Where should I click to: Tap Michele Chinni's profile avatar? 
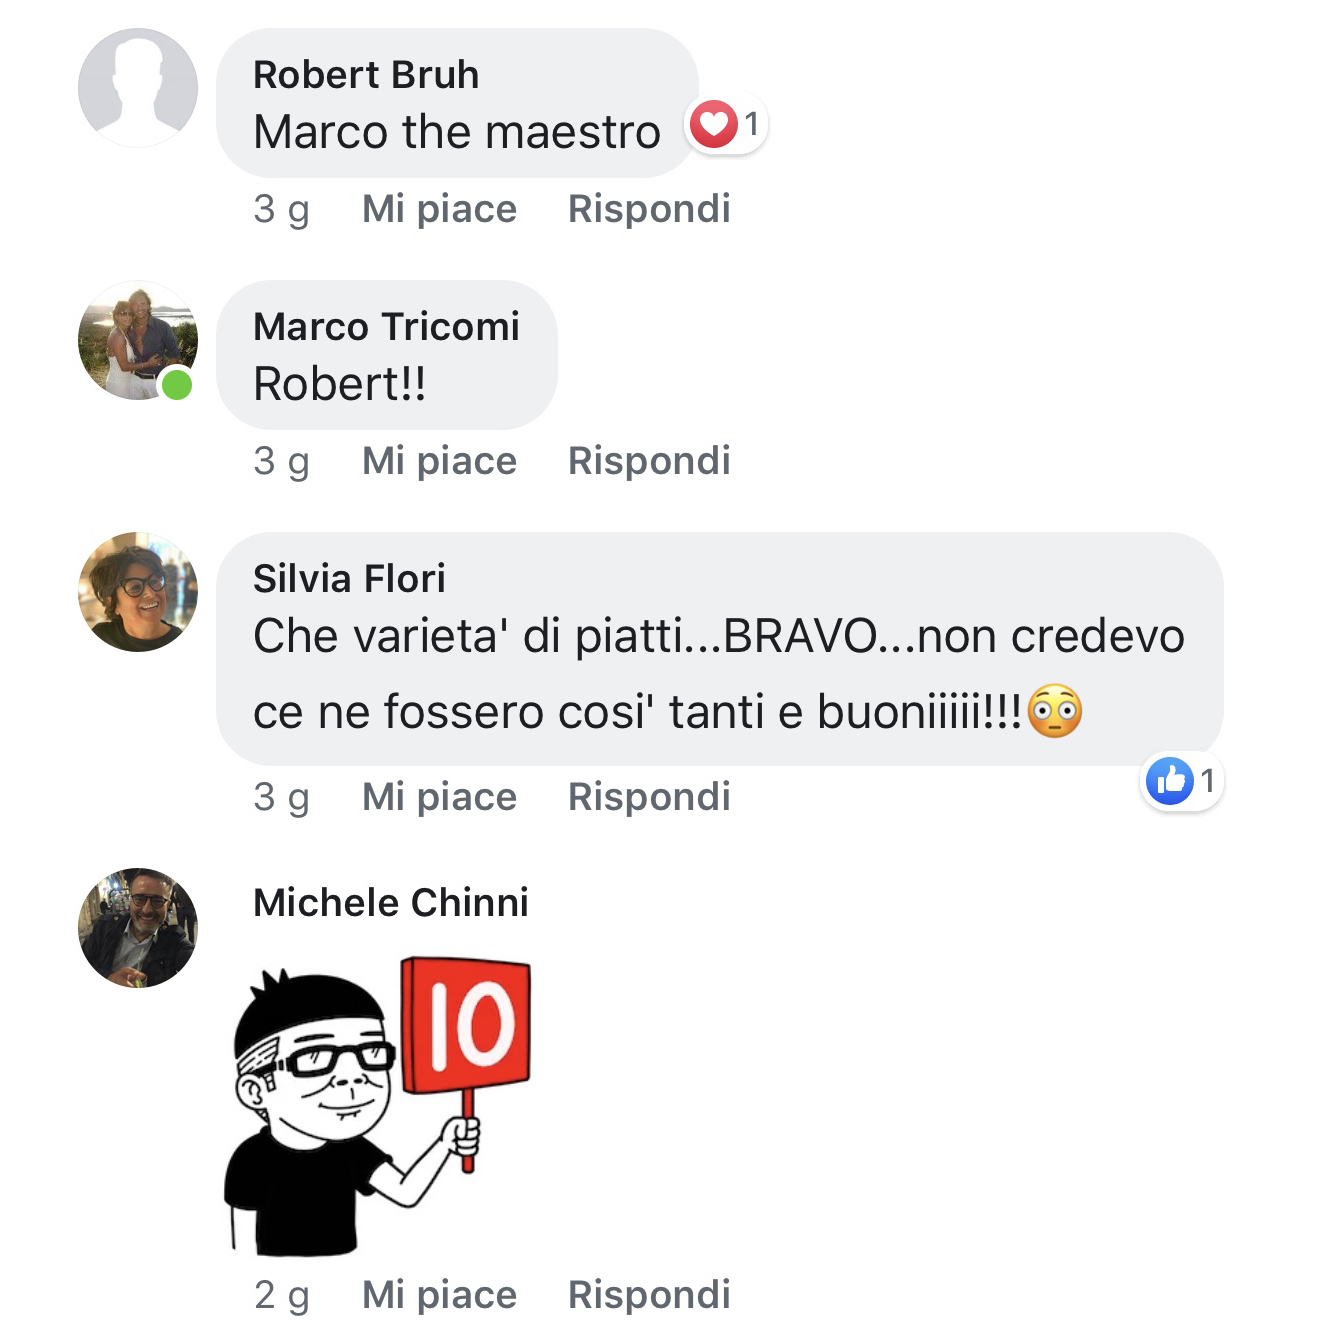coord(138,928)
